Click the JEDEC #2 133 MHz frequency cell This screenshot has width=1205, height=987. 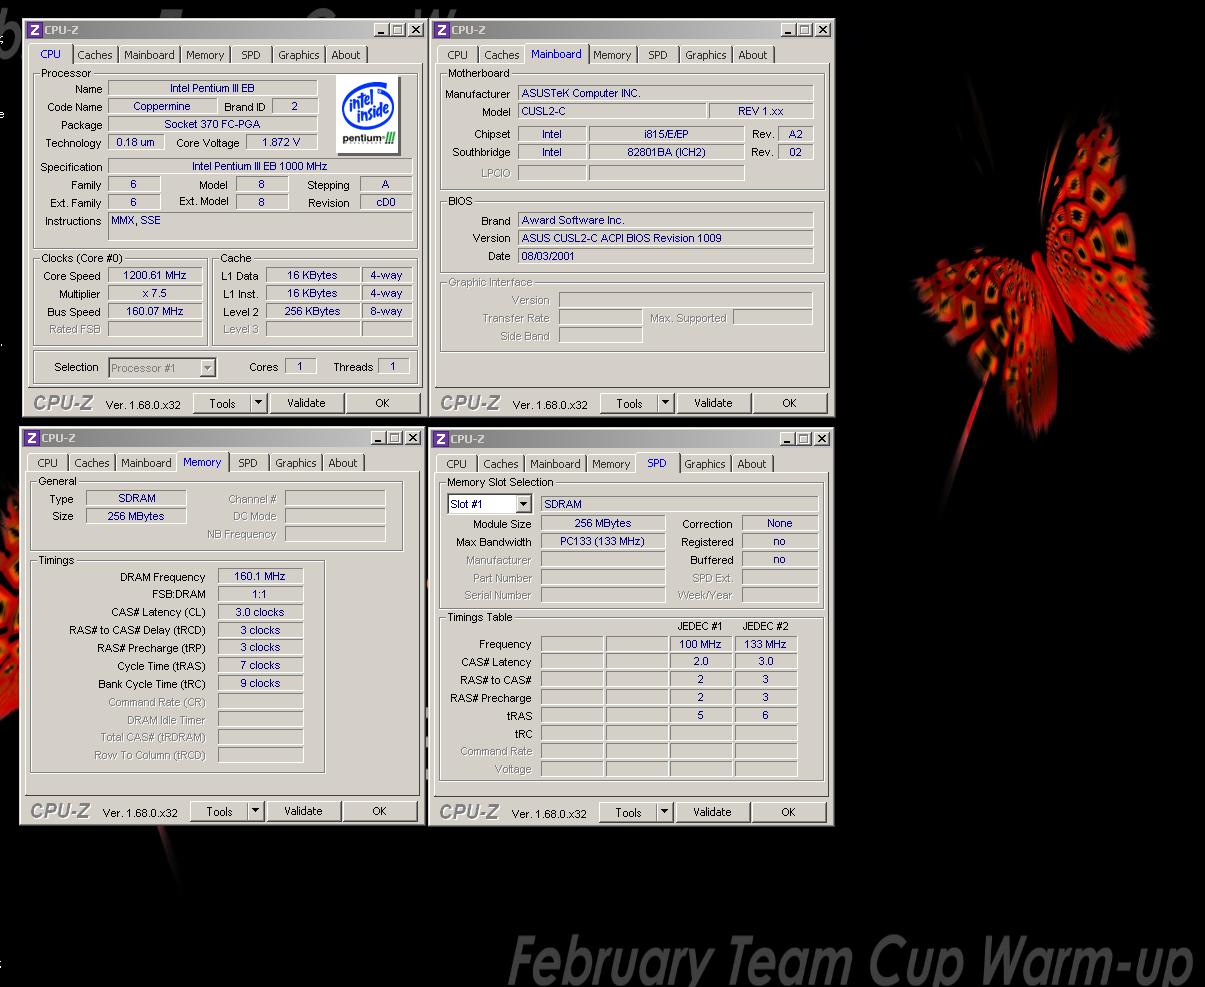[766, 644]
